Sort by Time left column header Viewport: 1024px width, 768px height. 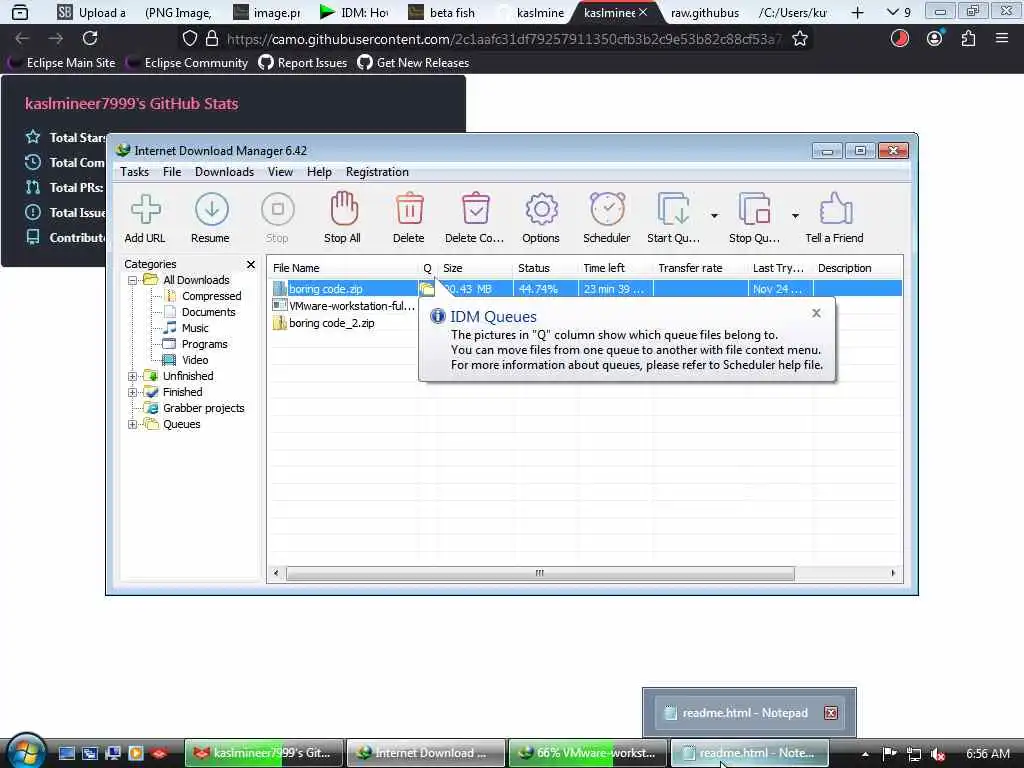coord(615,268)
